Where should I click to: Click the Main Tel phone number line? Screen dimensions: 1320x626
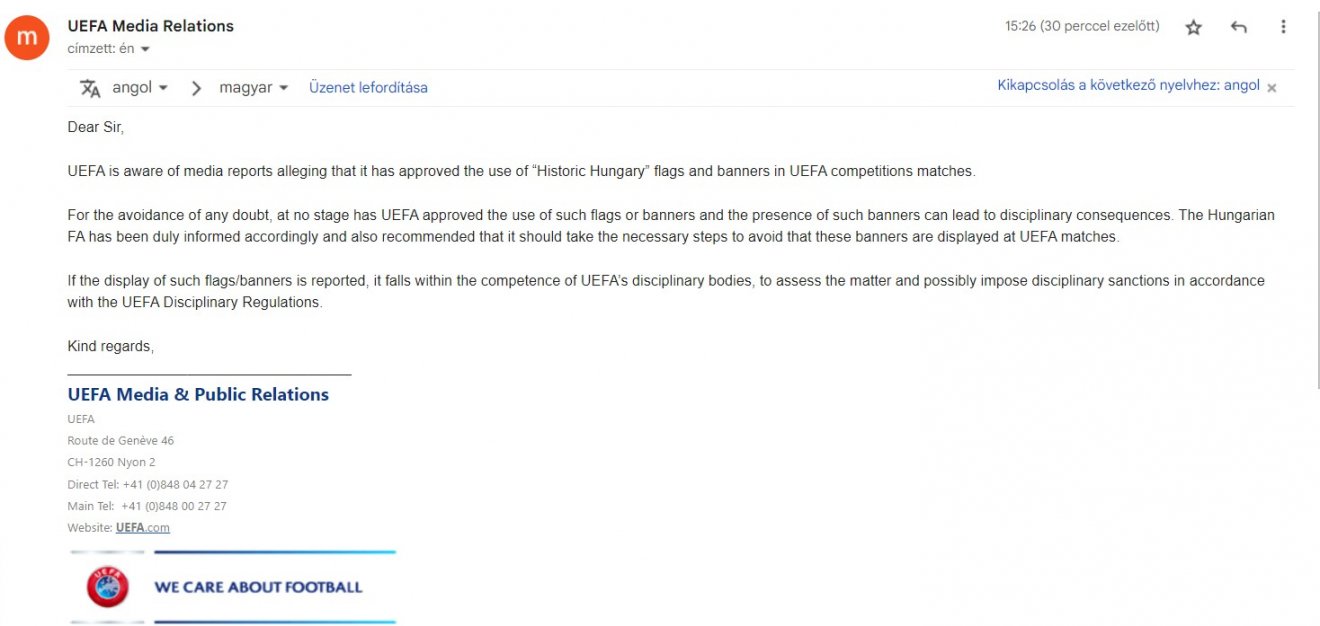pyautogui.click(x=147, y=506)
